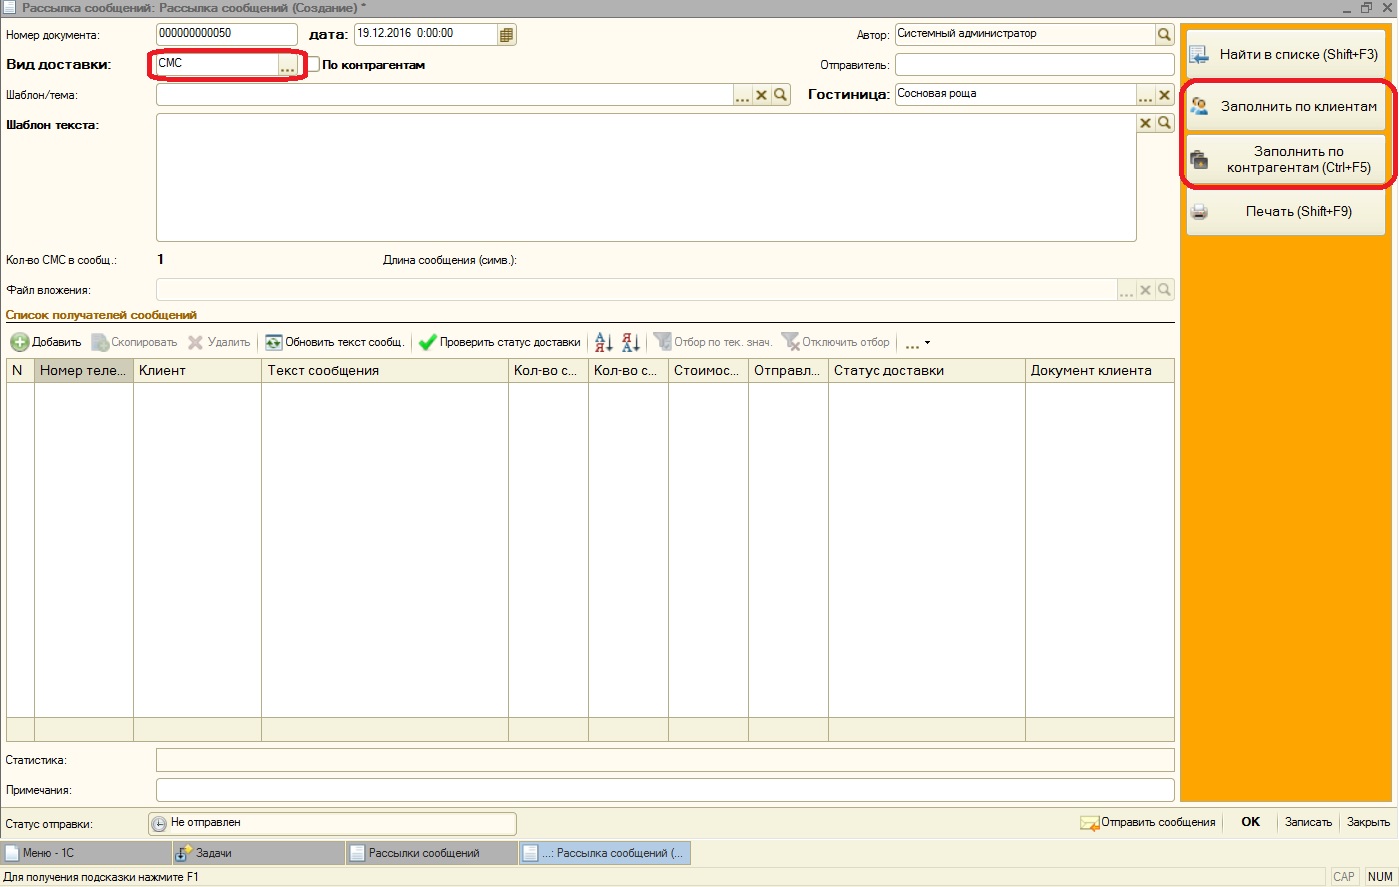Viewport: 1399px width, 887px height.
Task: Open the Автор field search magnifier
Action: (x=1164, y=34)
